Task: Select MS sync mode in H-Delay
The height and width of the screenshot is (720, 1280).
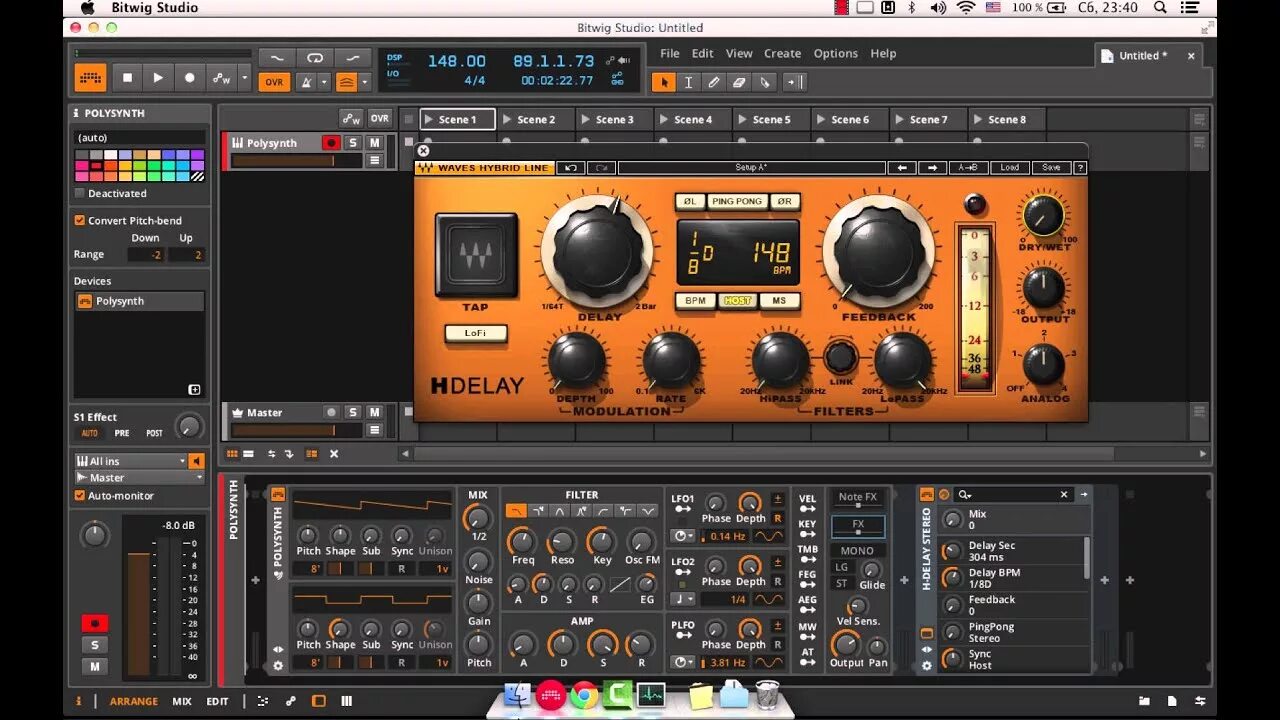Action: tap(779, 300)
